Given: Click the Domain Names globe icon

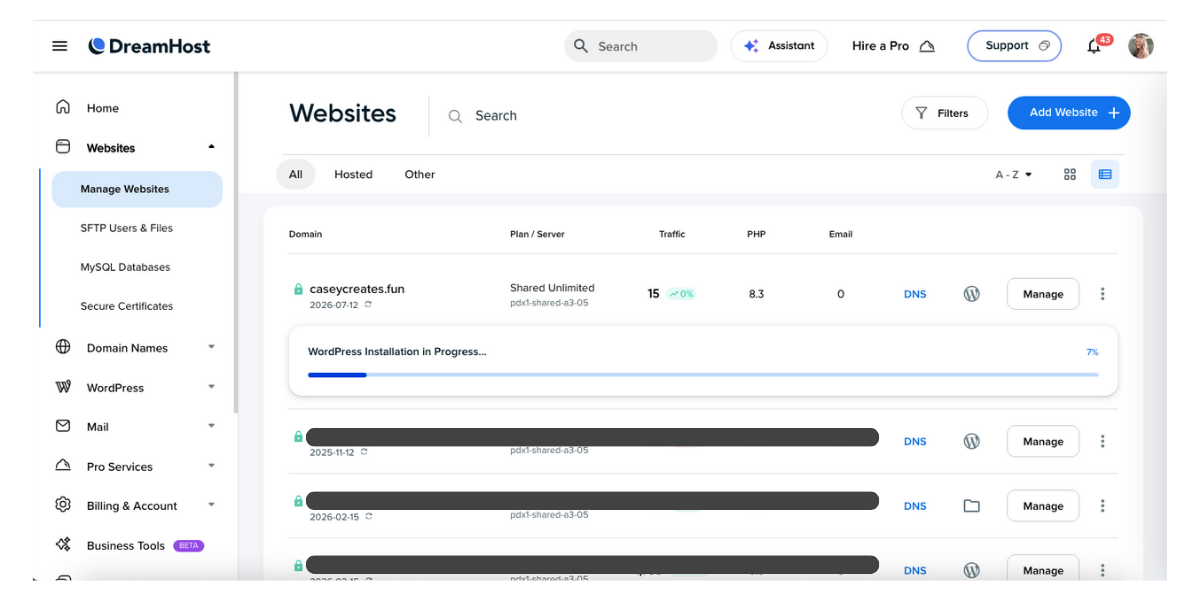Looking at the screenshot, I should tap(63, 347).
